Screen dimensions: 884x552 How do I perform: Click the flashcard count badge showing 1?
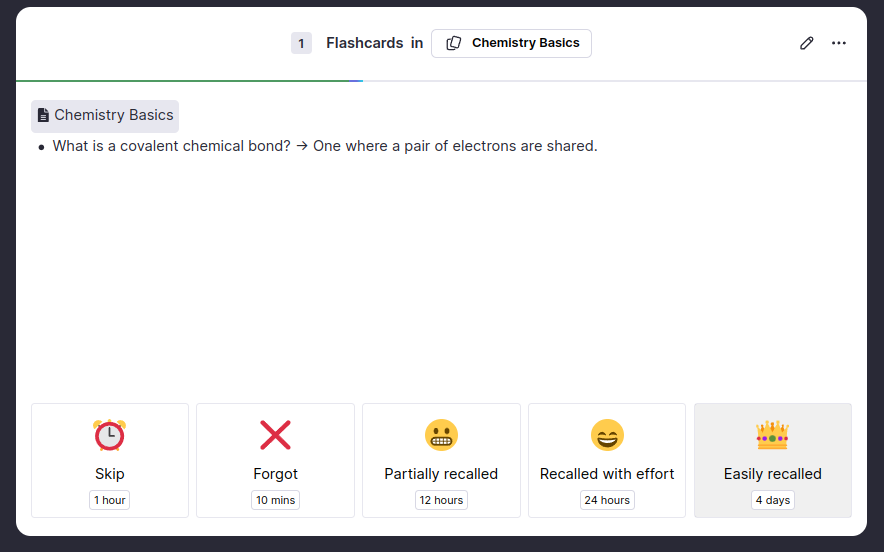click(x=301, y=43)
